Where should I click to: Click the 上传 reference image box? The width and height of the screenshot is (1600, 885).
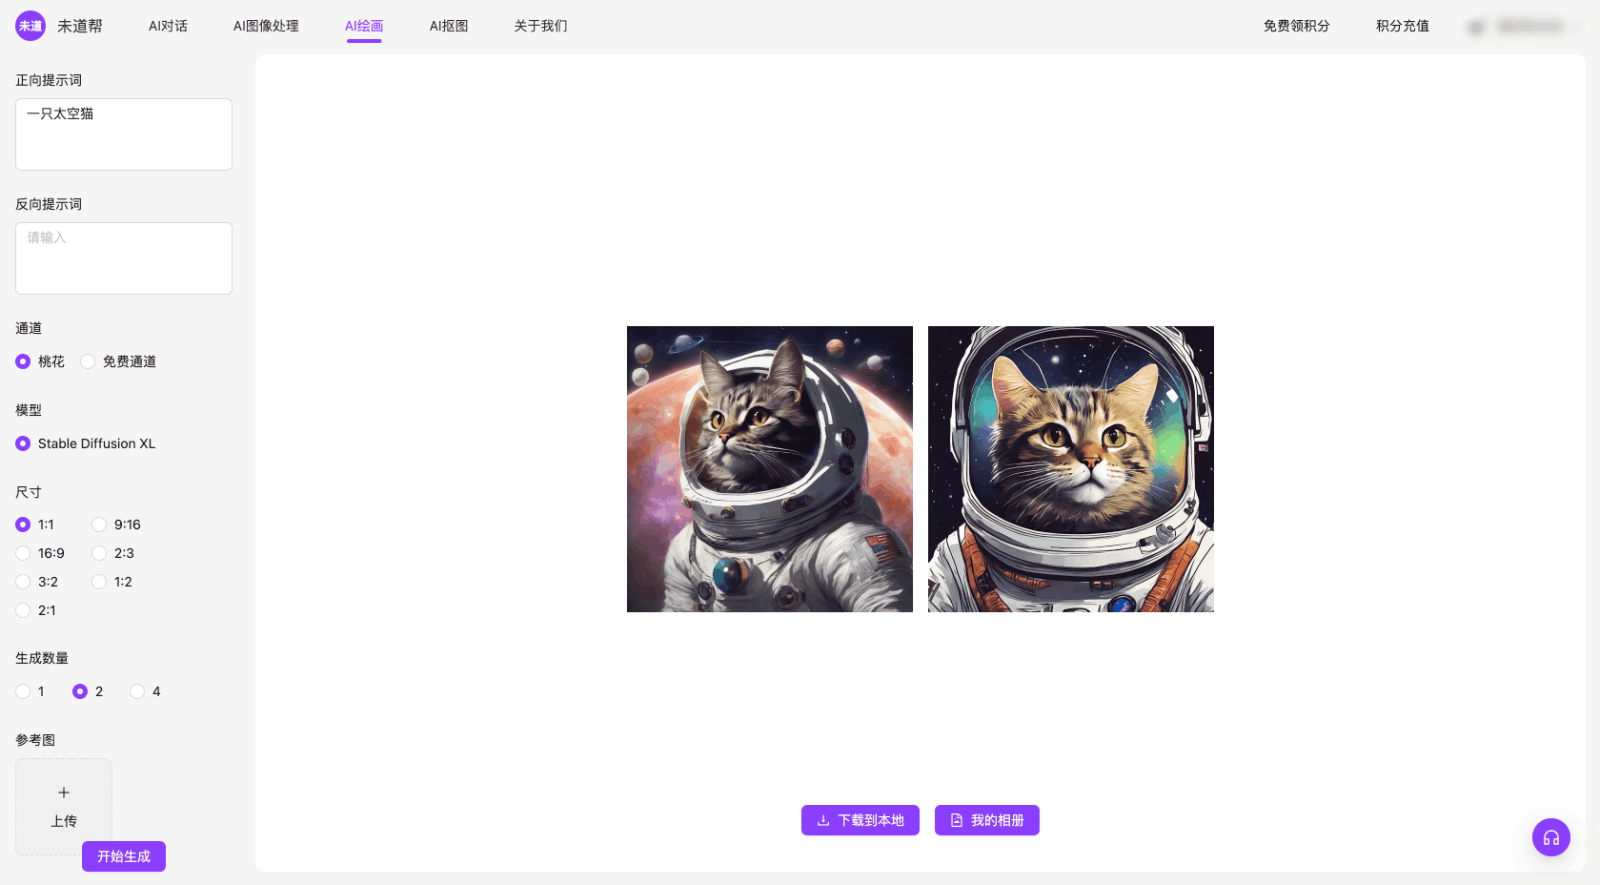click(x=64, y=807)
